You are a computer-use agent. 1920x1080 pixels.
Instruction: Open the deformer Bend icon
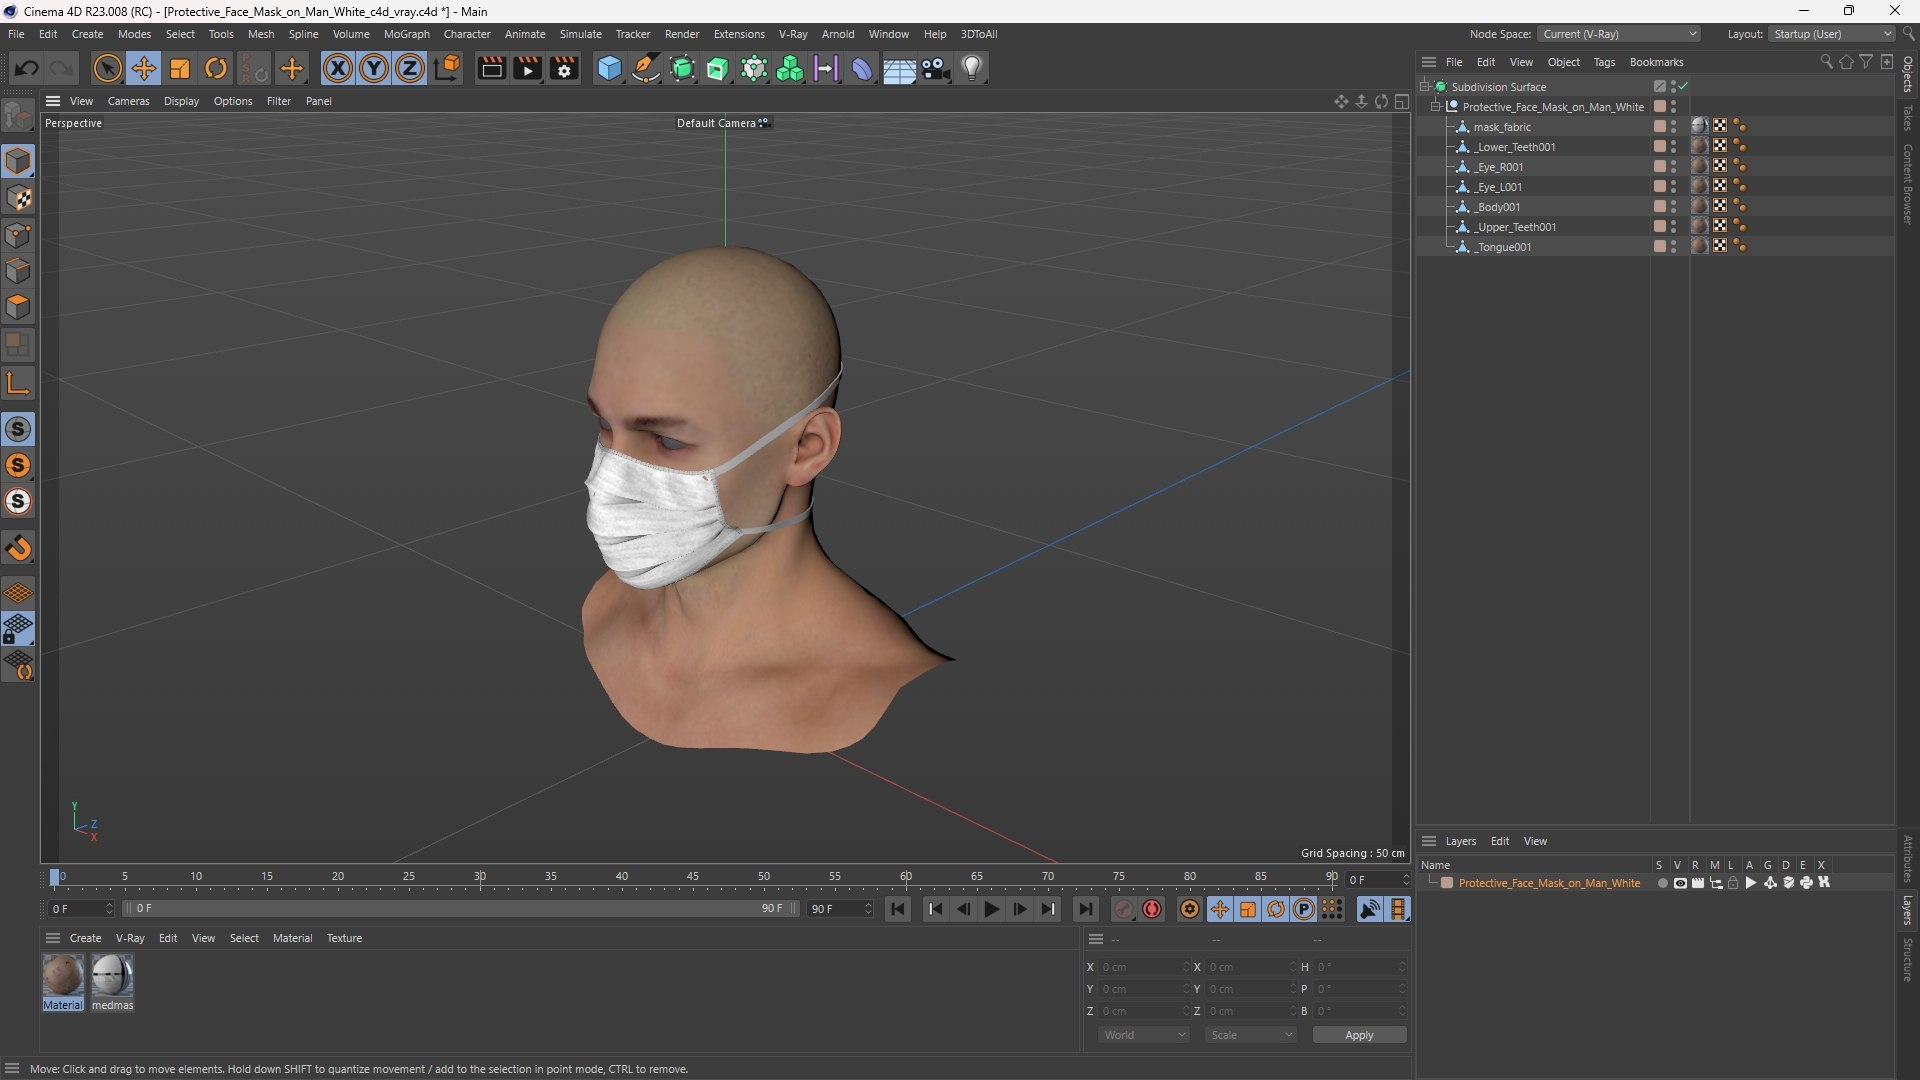[x=862, y=68]
